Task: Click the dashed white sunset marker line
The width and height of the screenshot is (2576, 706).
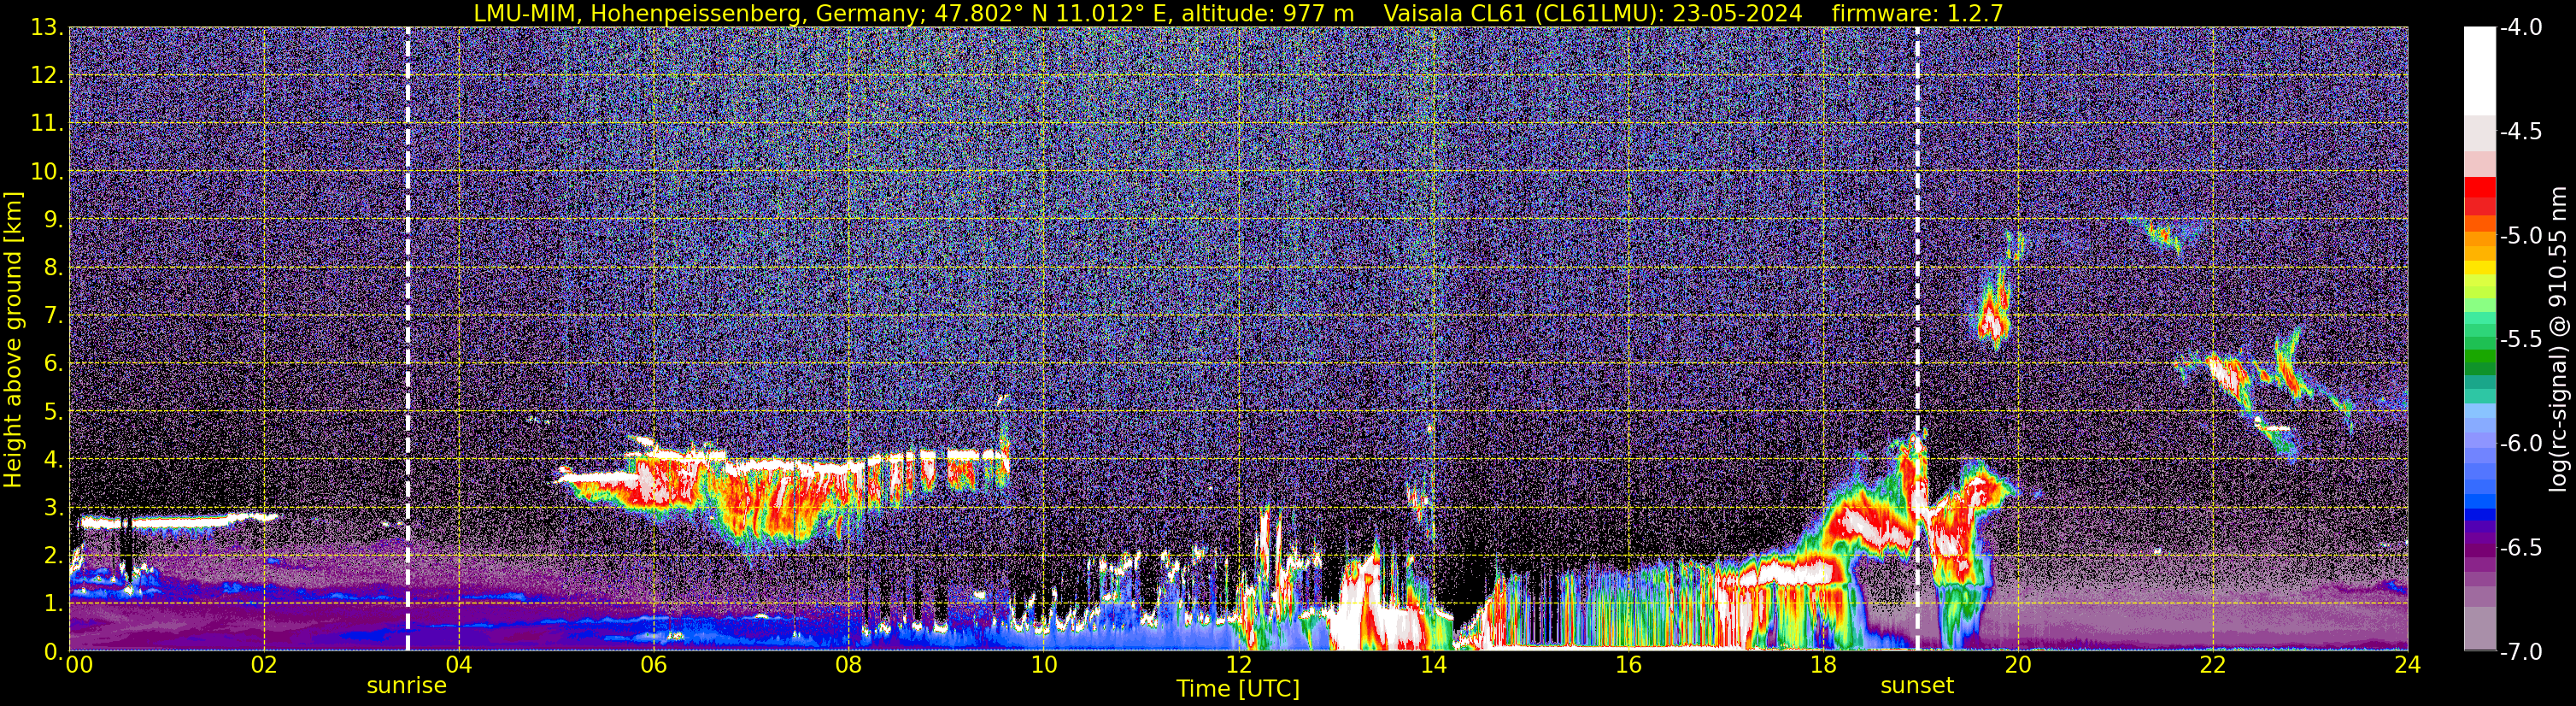Action: pos(1917,339)
